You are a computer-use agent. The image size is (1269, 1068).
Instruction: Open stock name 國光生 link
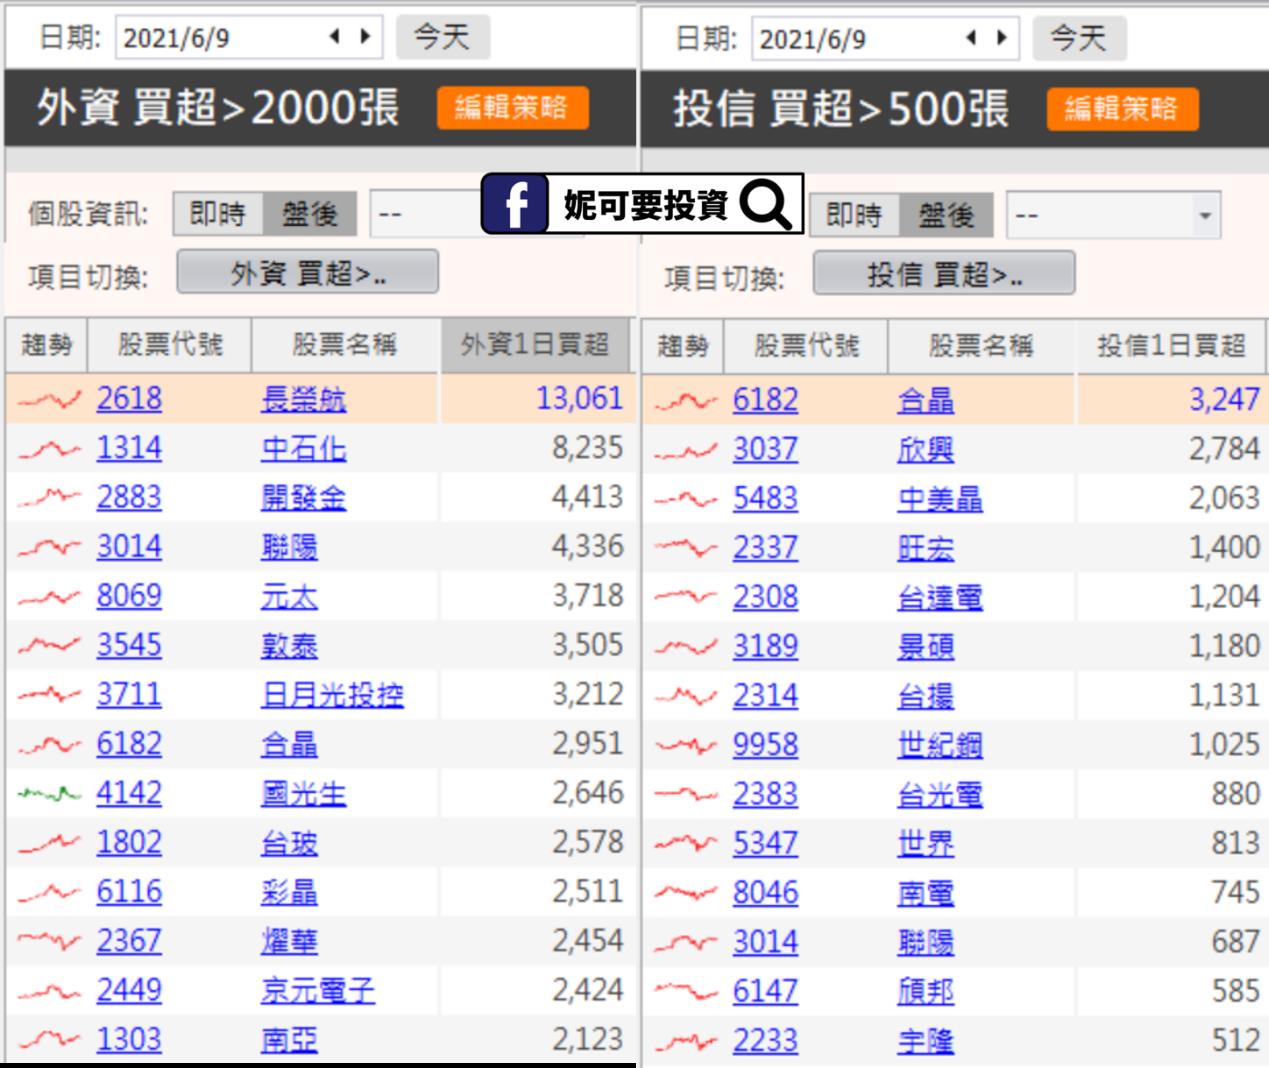pos(303,794)
